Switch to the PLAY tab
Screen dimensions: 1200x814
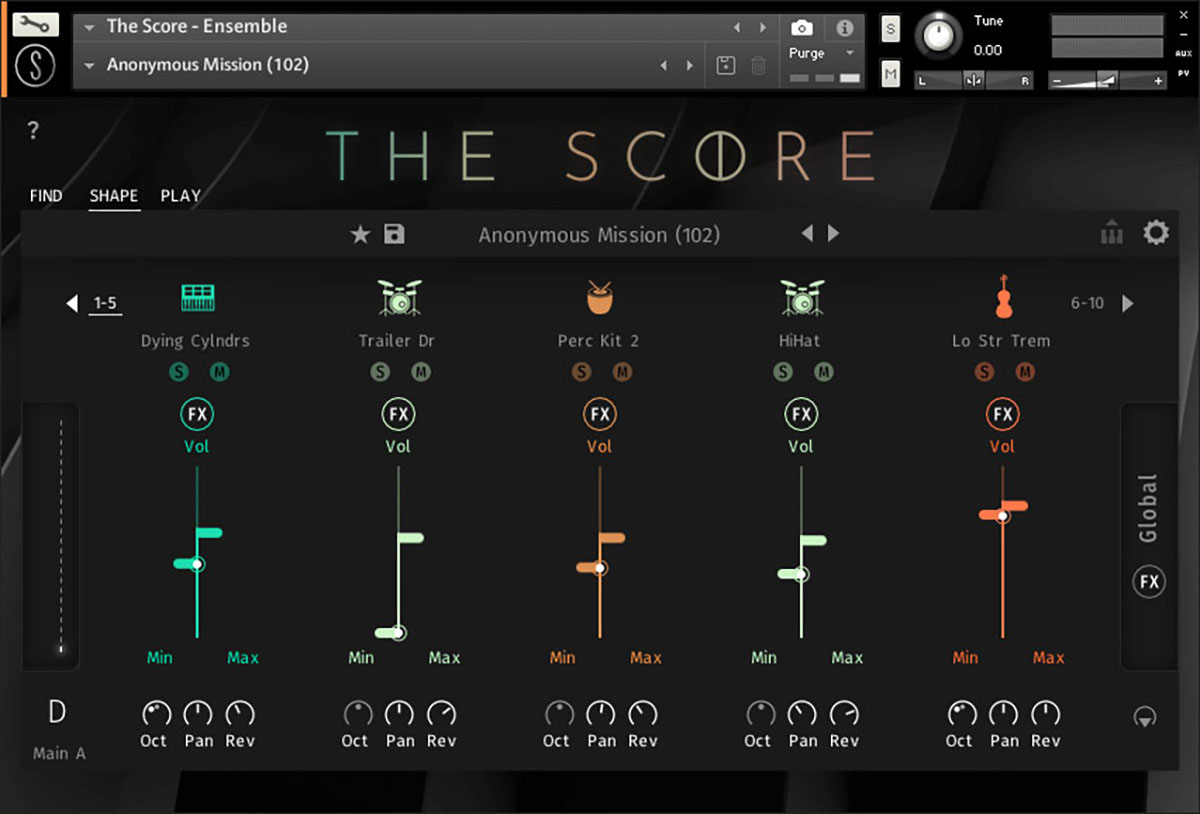pos(181,196)
